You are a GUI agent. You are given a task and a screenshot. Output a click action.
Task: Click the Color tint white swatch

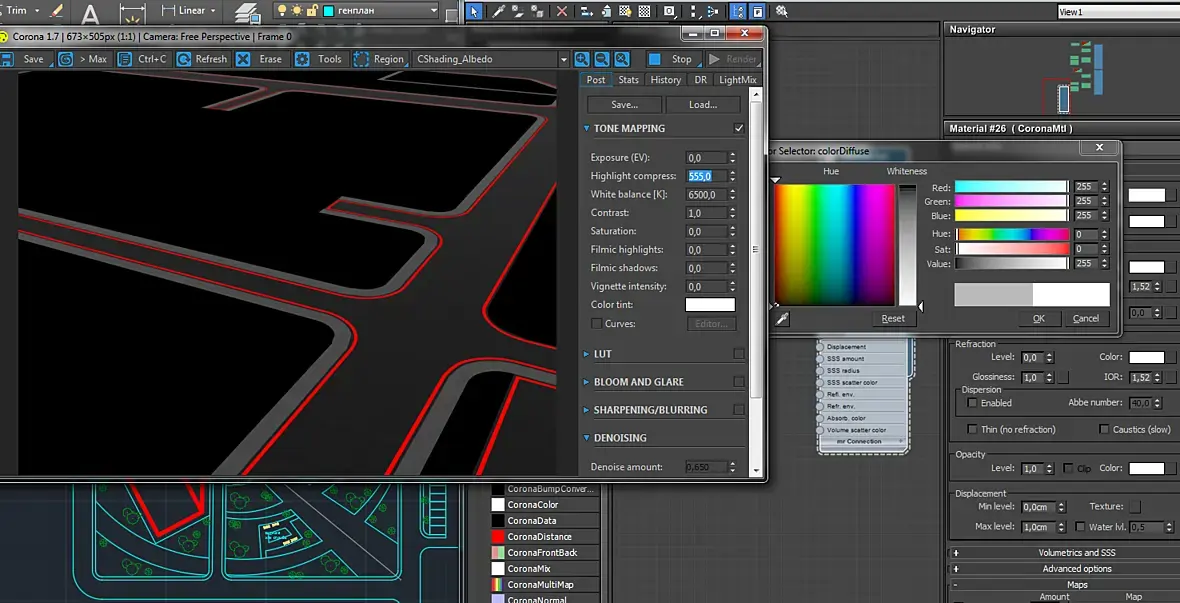[x=709, y=305]
